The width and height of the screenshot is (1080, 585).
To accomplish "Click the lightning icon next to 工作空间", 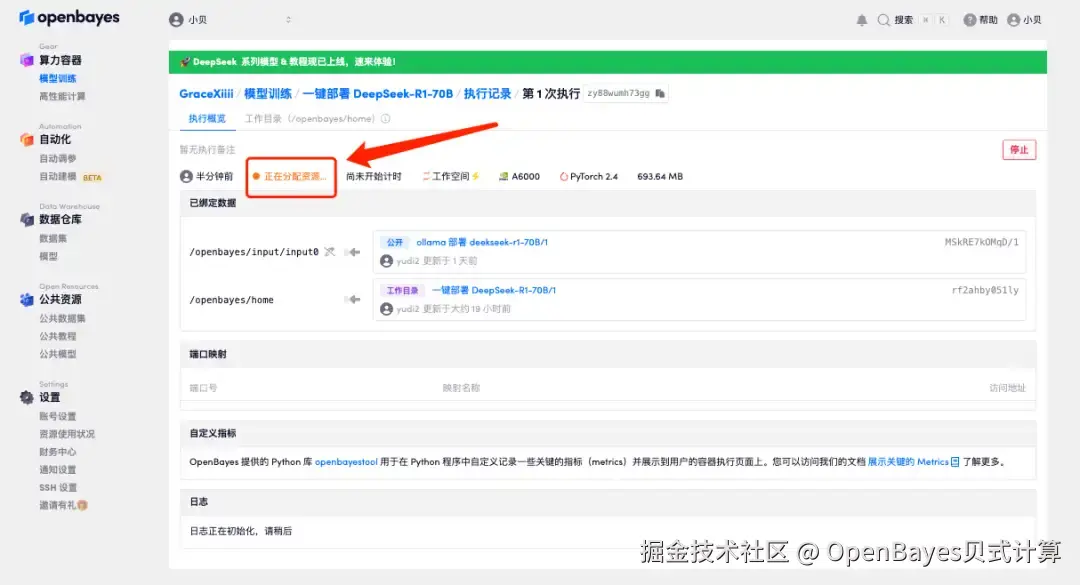I will pyautogui.click(x=475, y=176).
